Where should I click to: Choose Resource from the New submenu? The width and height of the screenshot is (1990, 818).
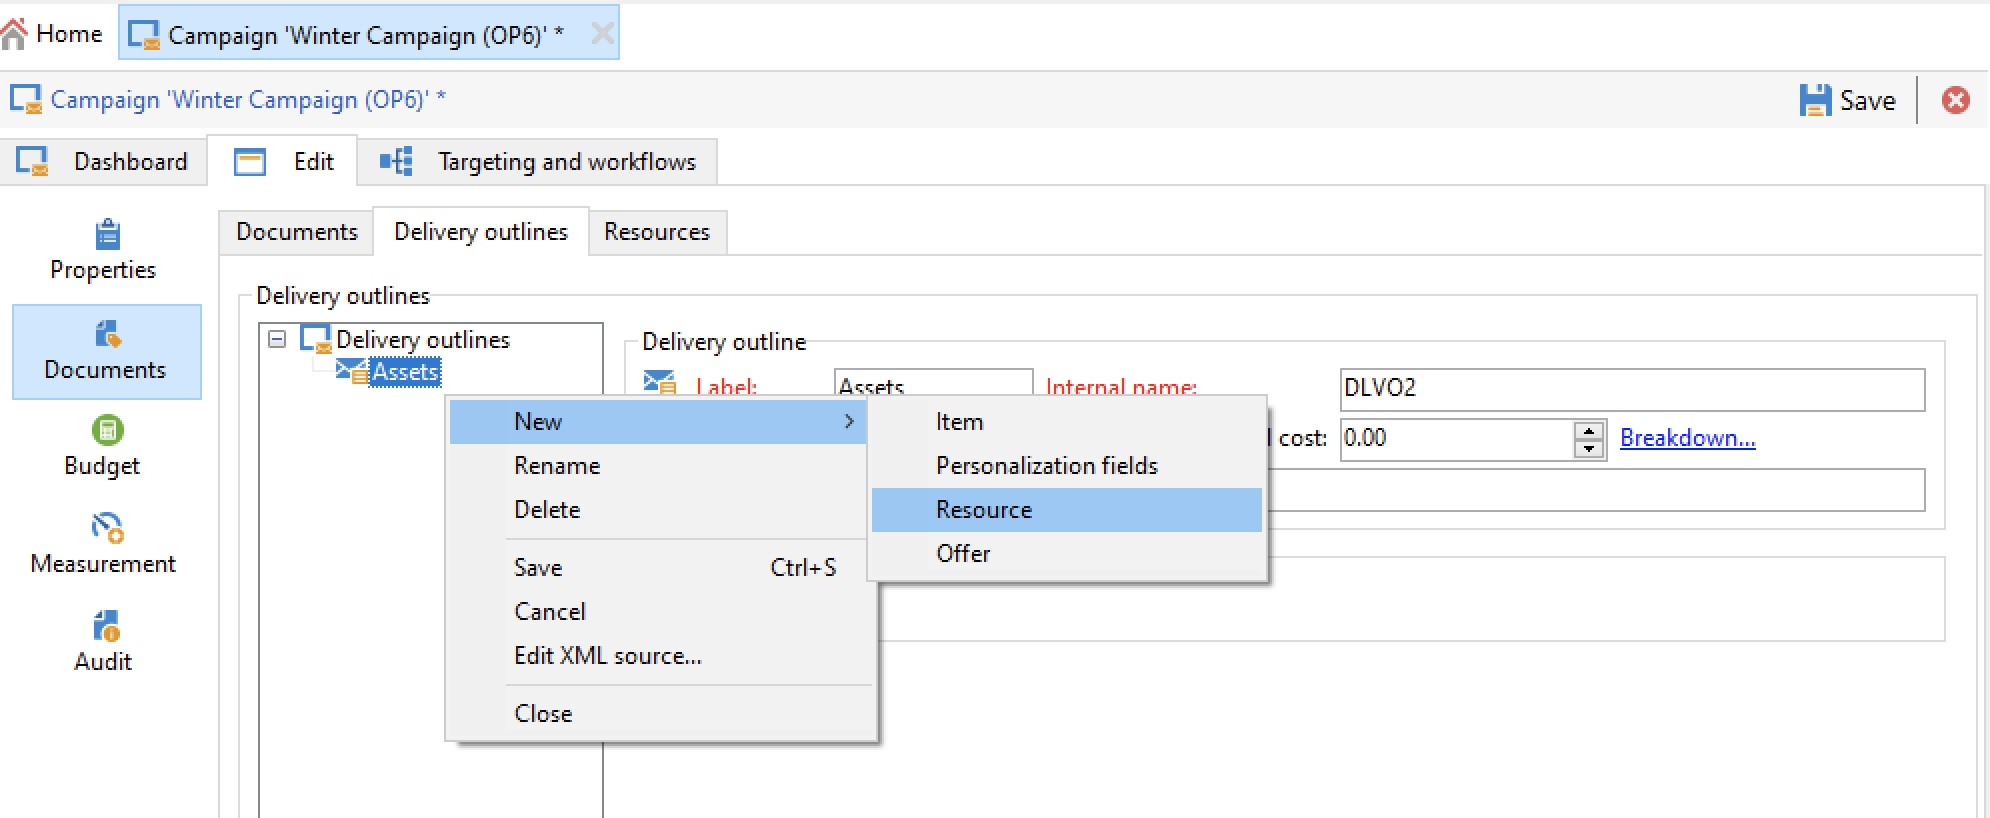(x=984, y=510)
